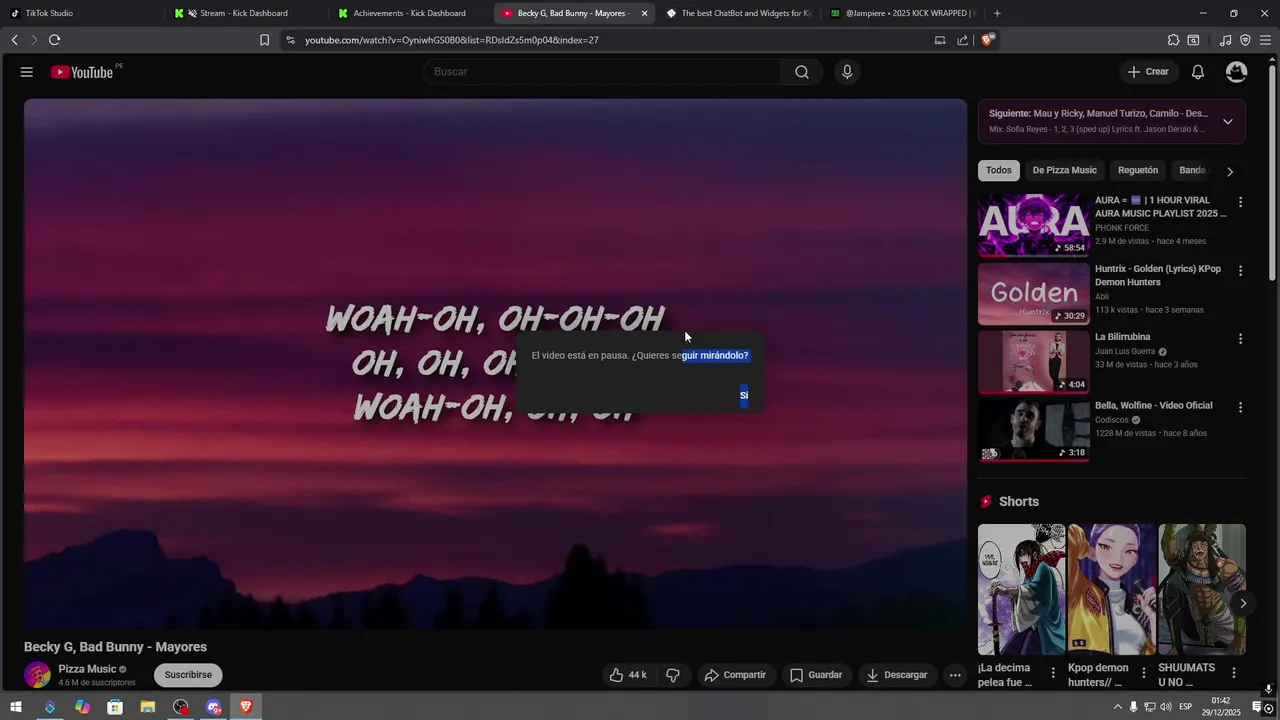This screenshot has width=1280, height=720.
Task: Go back in browser history
Action: pos(15,40)
